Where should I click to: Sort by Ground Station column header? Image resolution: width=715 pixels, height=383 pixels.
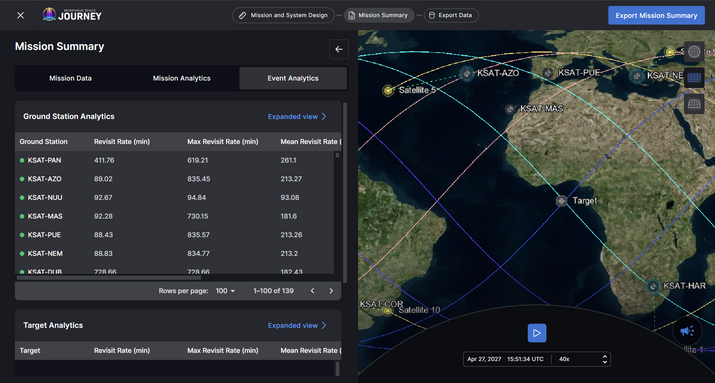[x=43, y=141]
